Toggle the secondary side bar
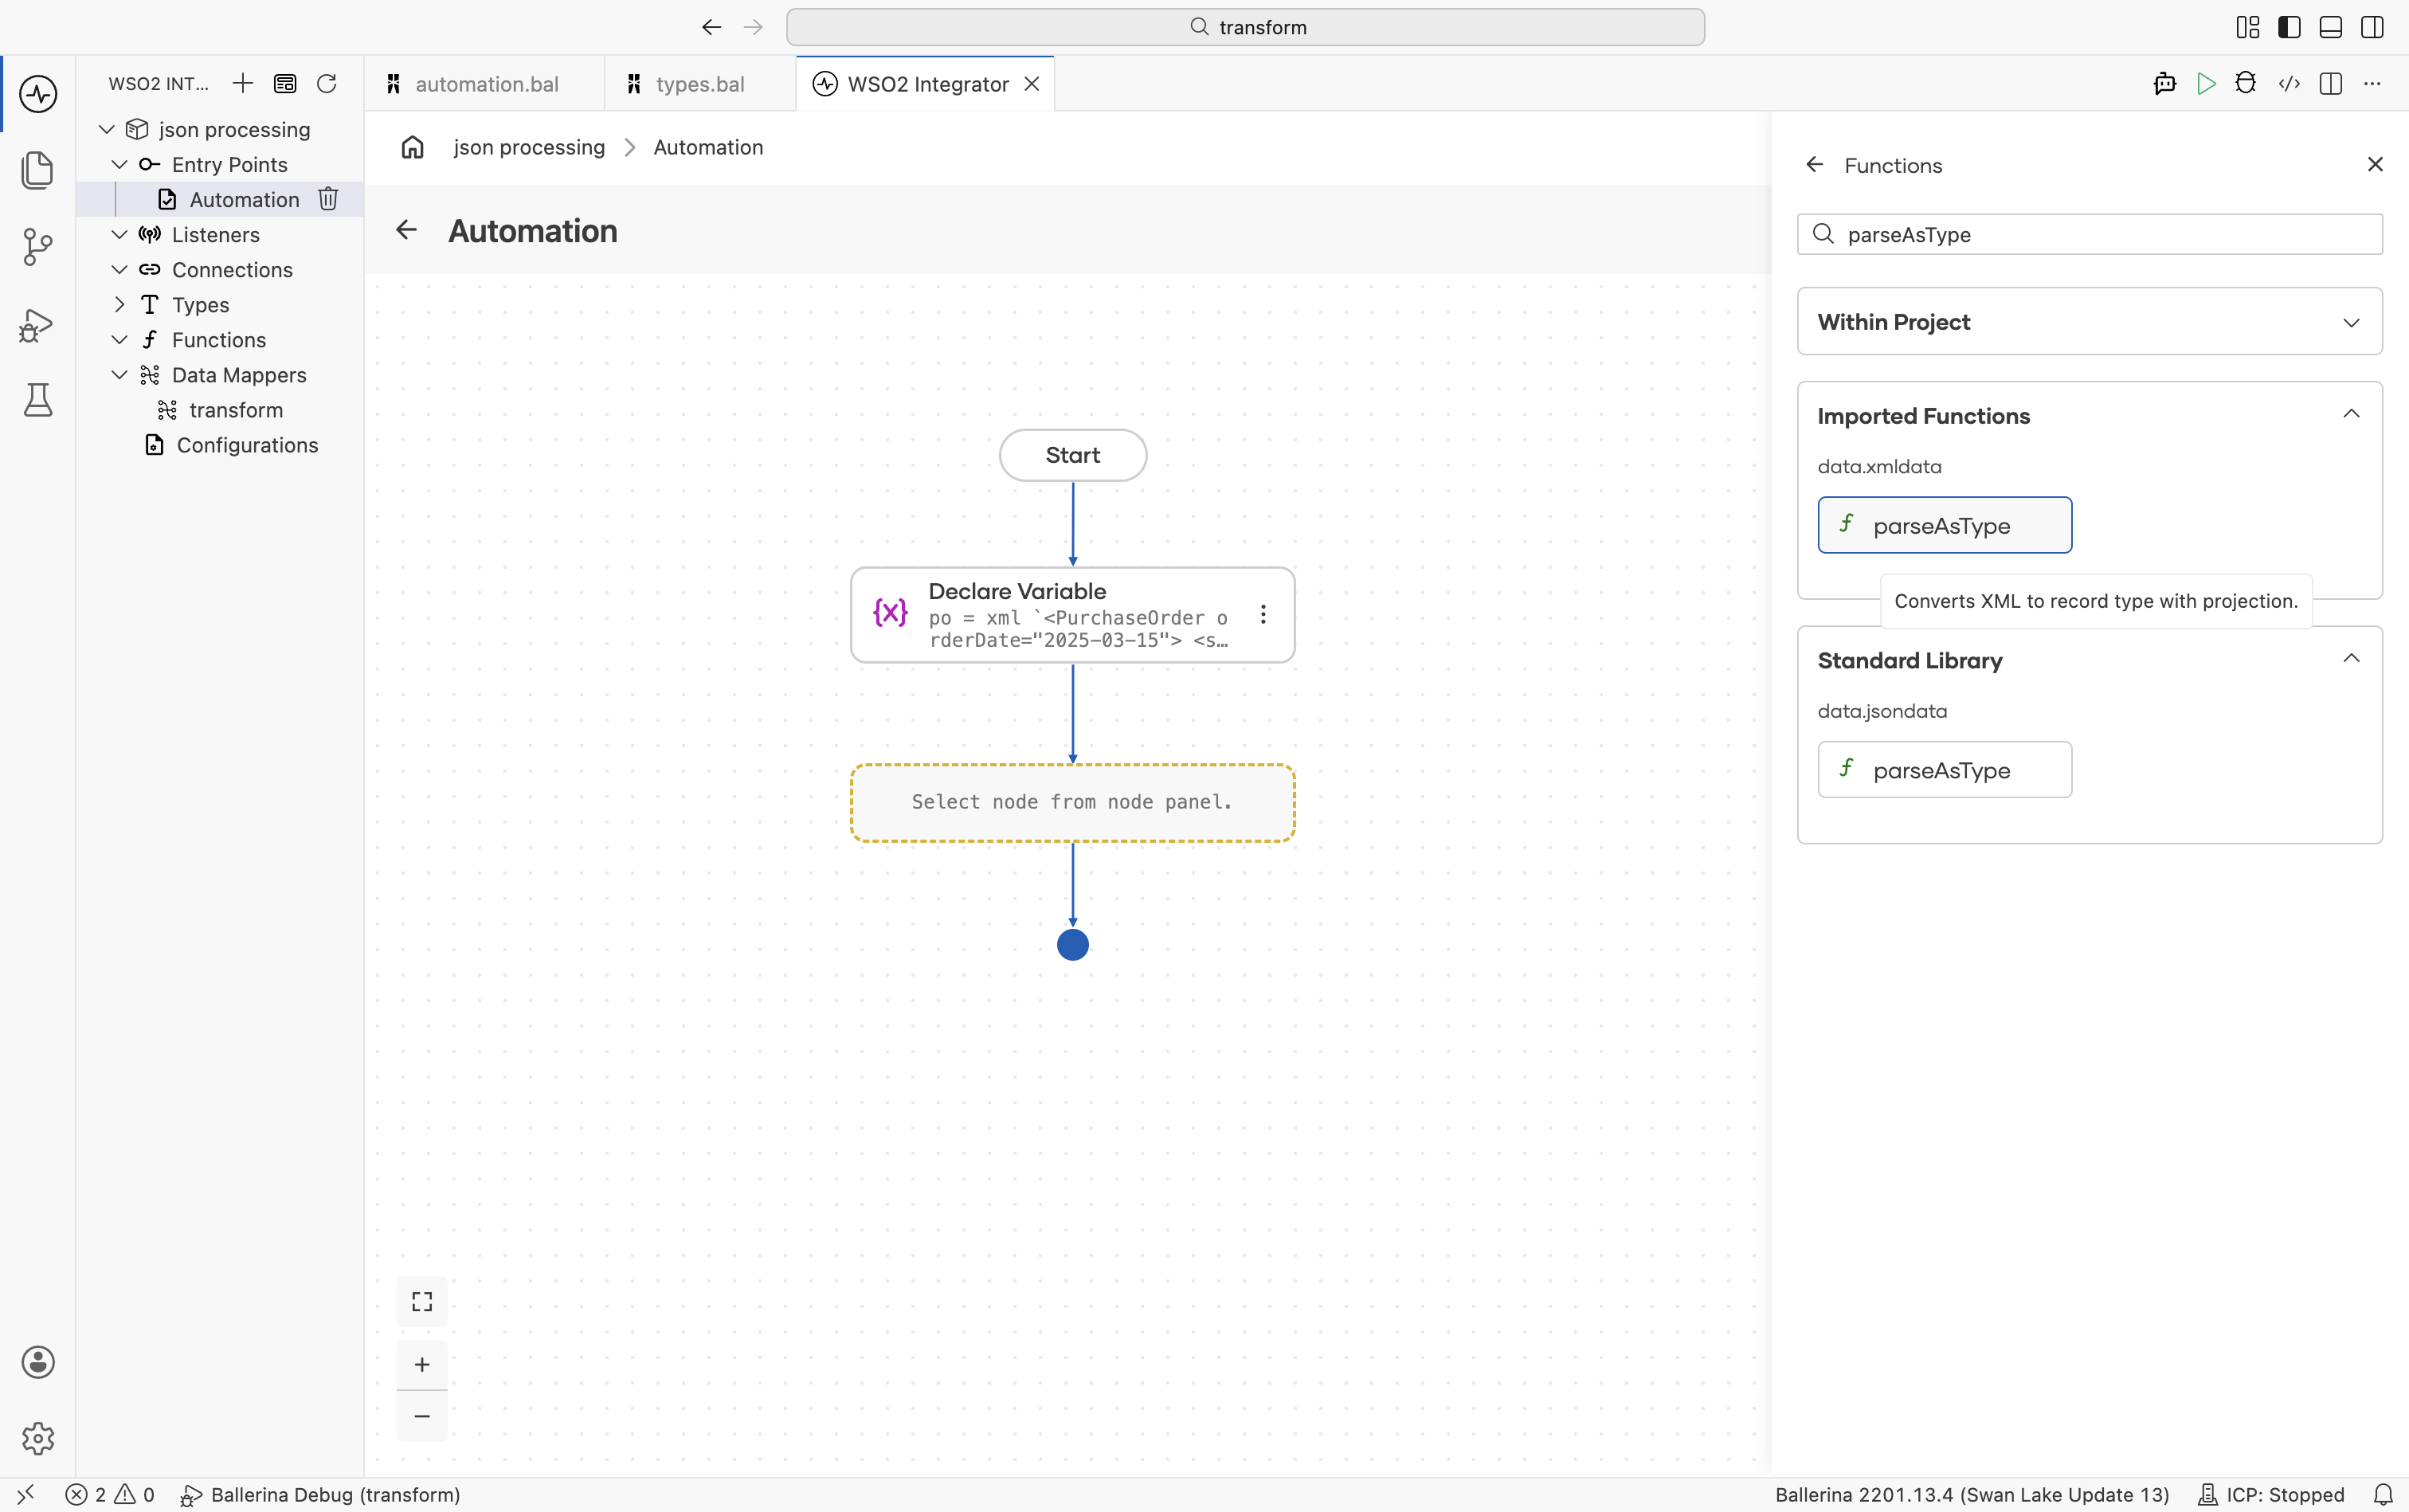The height and width of the screenshot is (1512, 2409). (2372, 27)
